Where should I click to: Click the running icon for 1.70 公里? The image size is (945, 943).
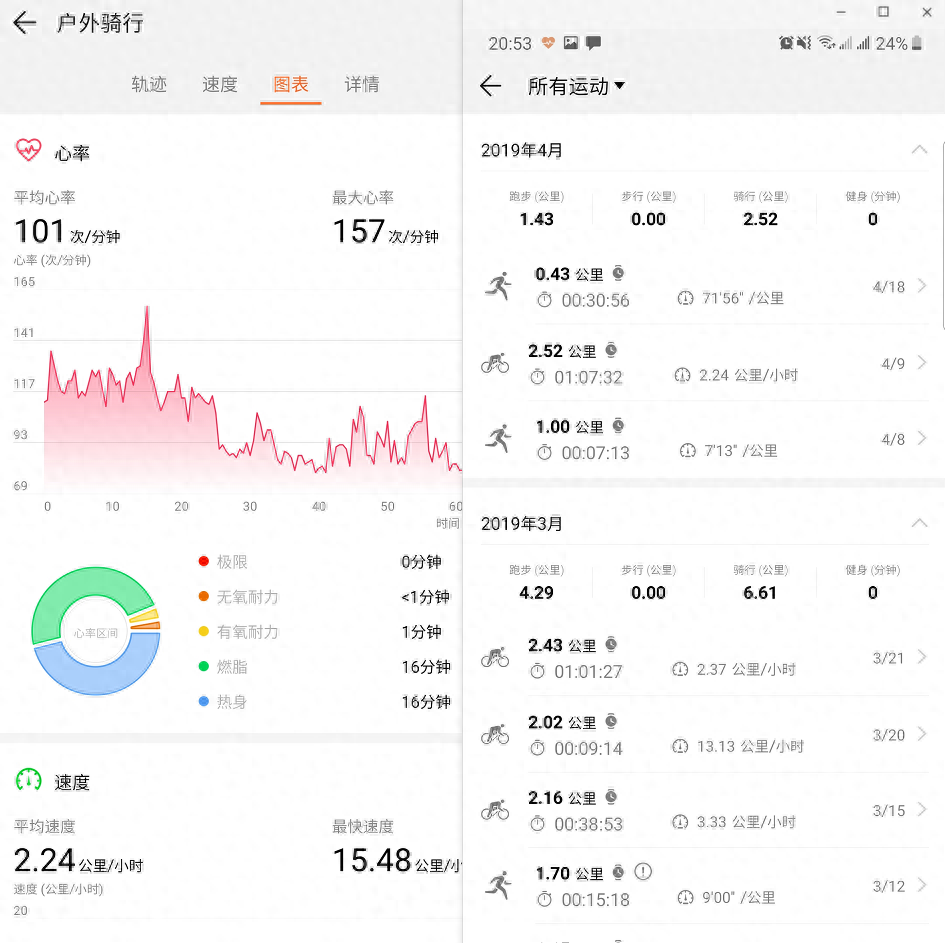[x=498, y=885]
